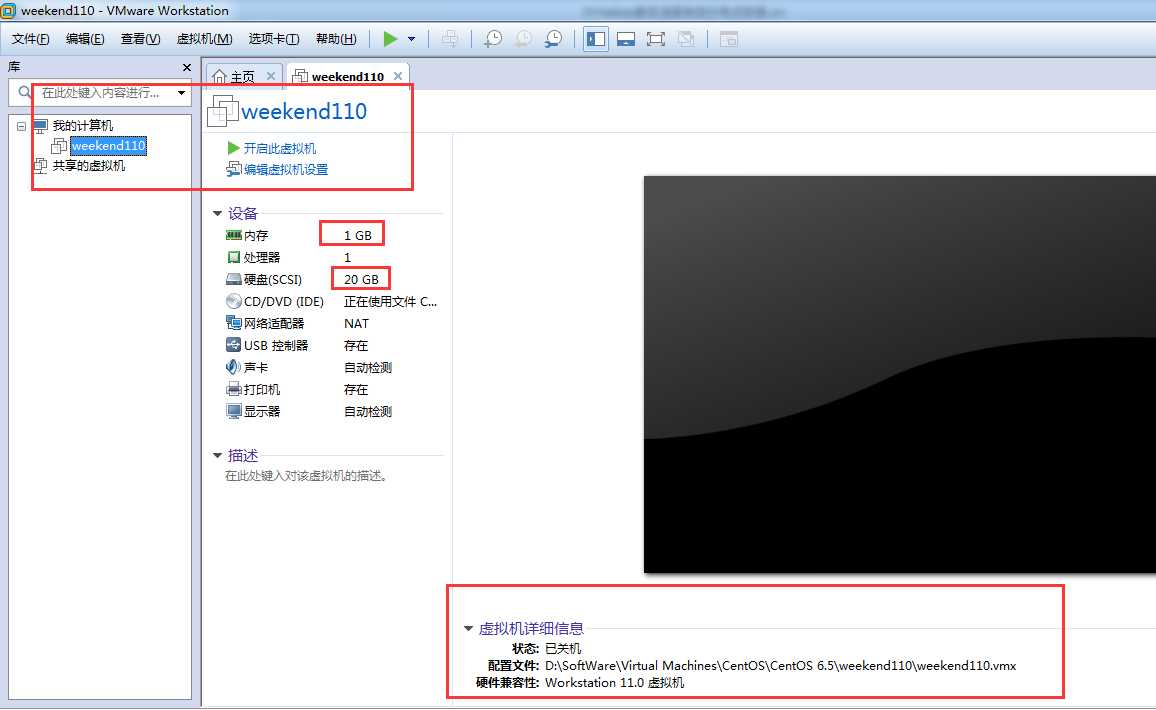Close the 主页 tab

(271, 76)
